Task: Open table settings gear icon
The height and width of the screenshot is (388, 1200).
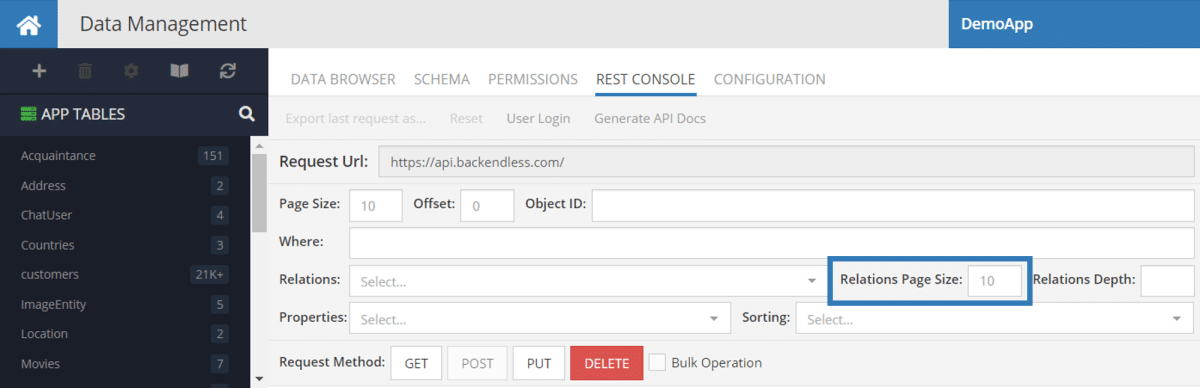Action: point(132,71)
